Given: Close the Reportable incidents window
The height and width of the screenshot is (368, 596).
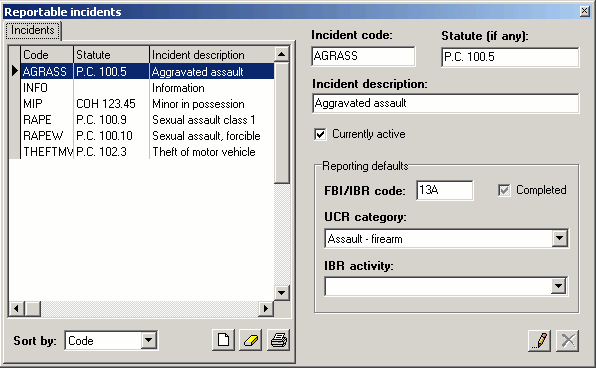Looking at the screenshot, I should [x=585, y=11].
